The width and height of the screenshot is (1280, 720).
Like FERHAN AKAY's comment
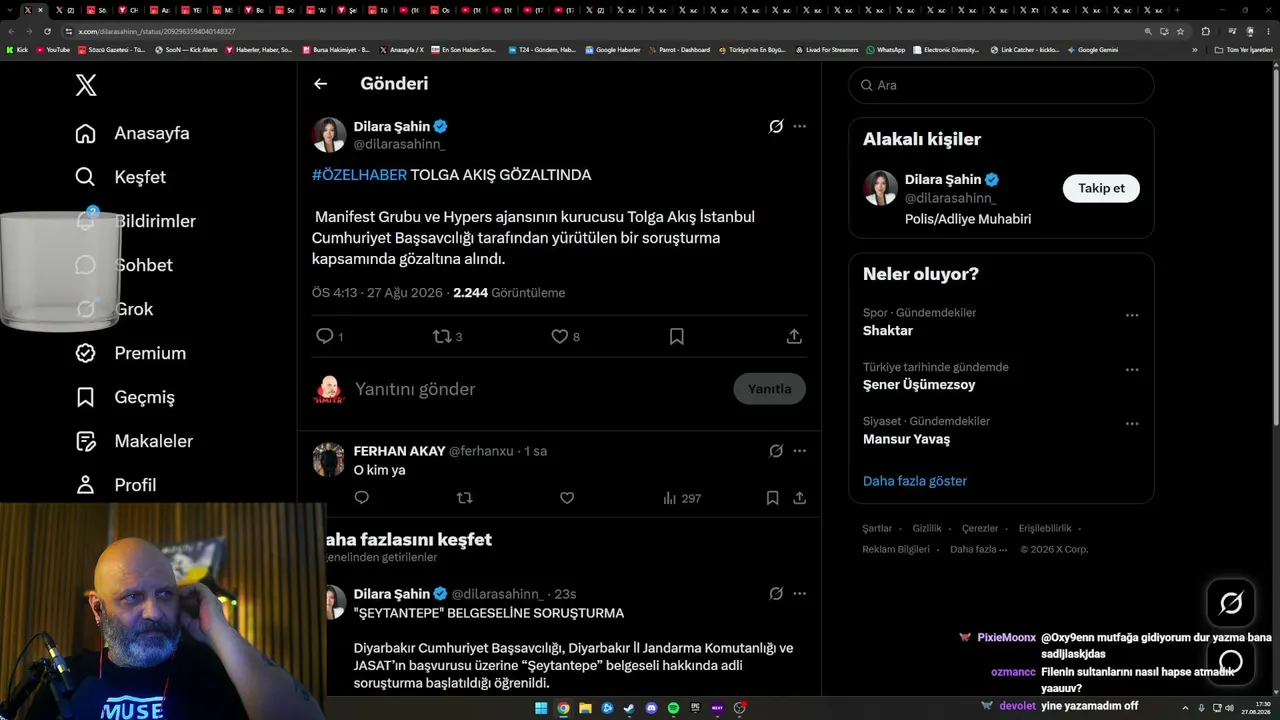pyautogui.click(x=567, y=497)
